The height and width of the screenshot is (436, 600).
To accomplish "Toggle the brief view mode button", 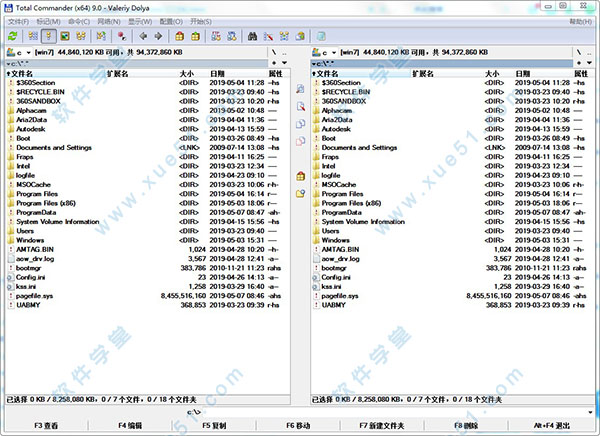I will point(30,35).
